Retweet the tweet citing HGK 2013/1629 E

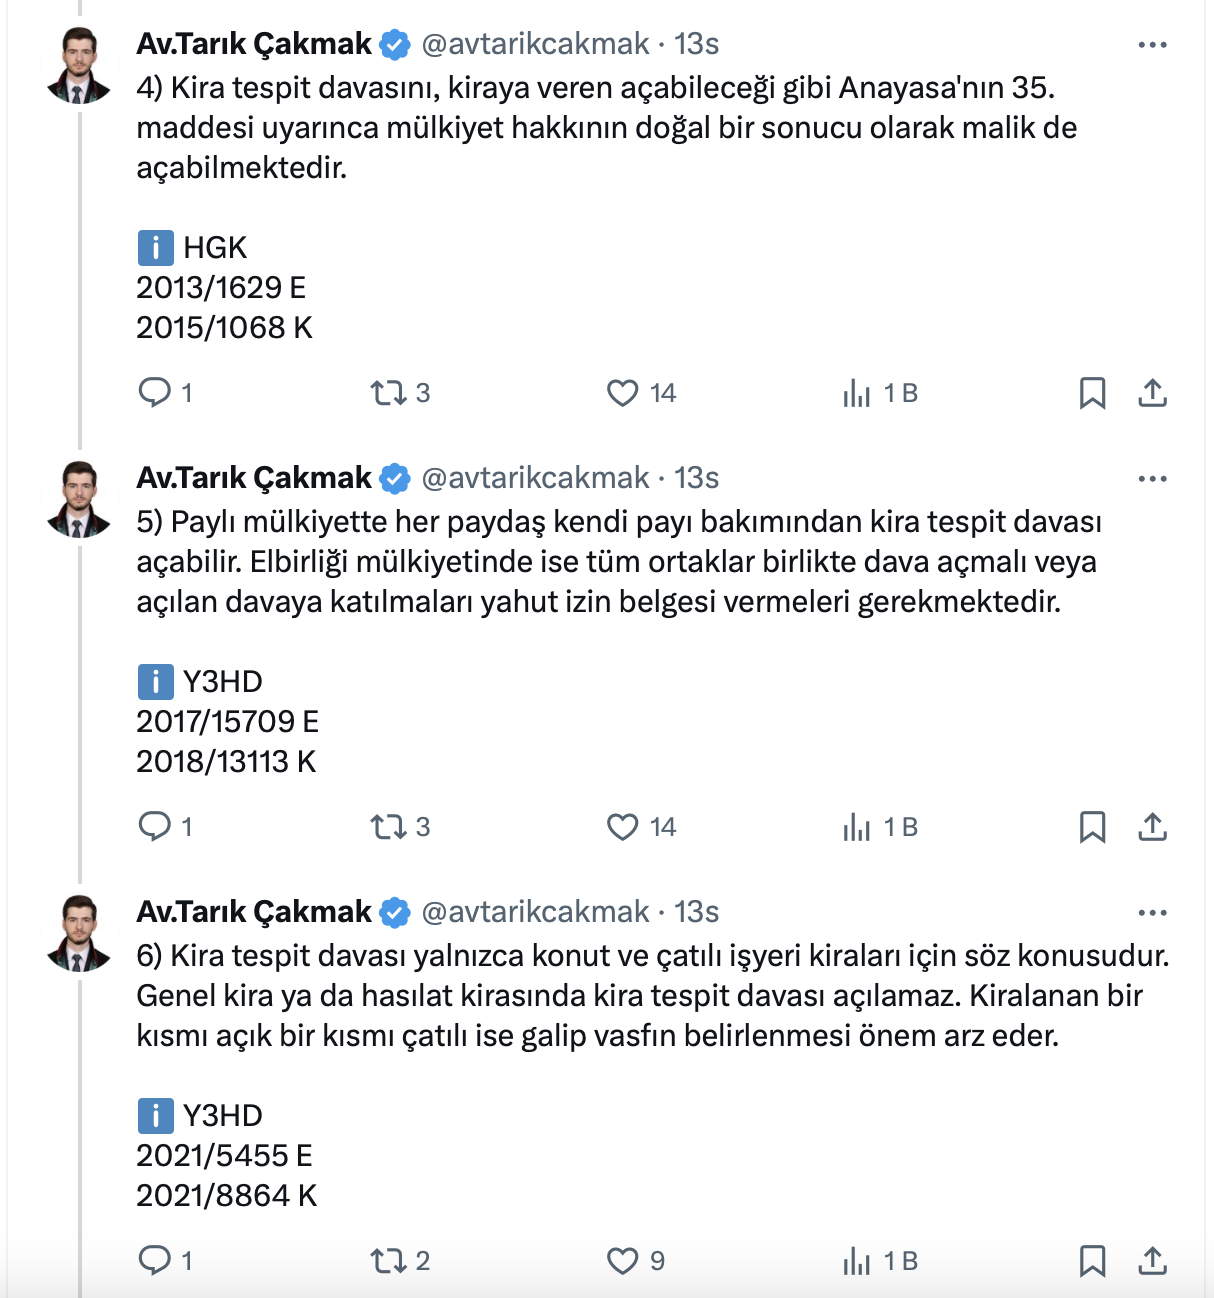[x=388, y=392]
